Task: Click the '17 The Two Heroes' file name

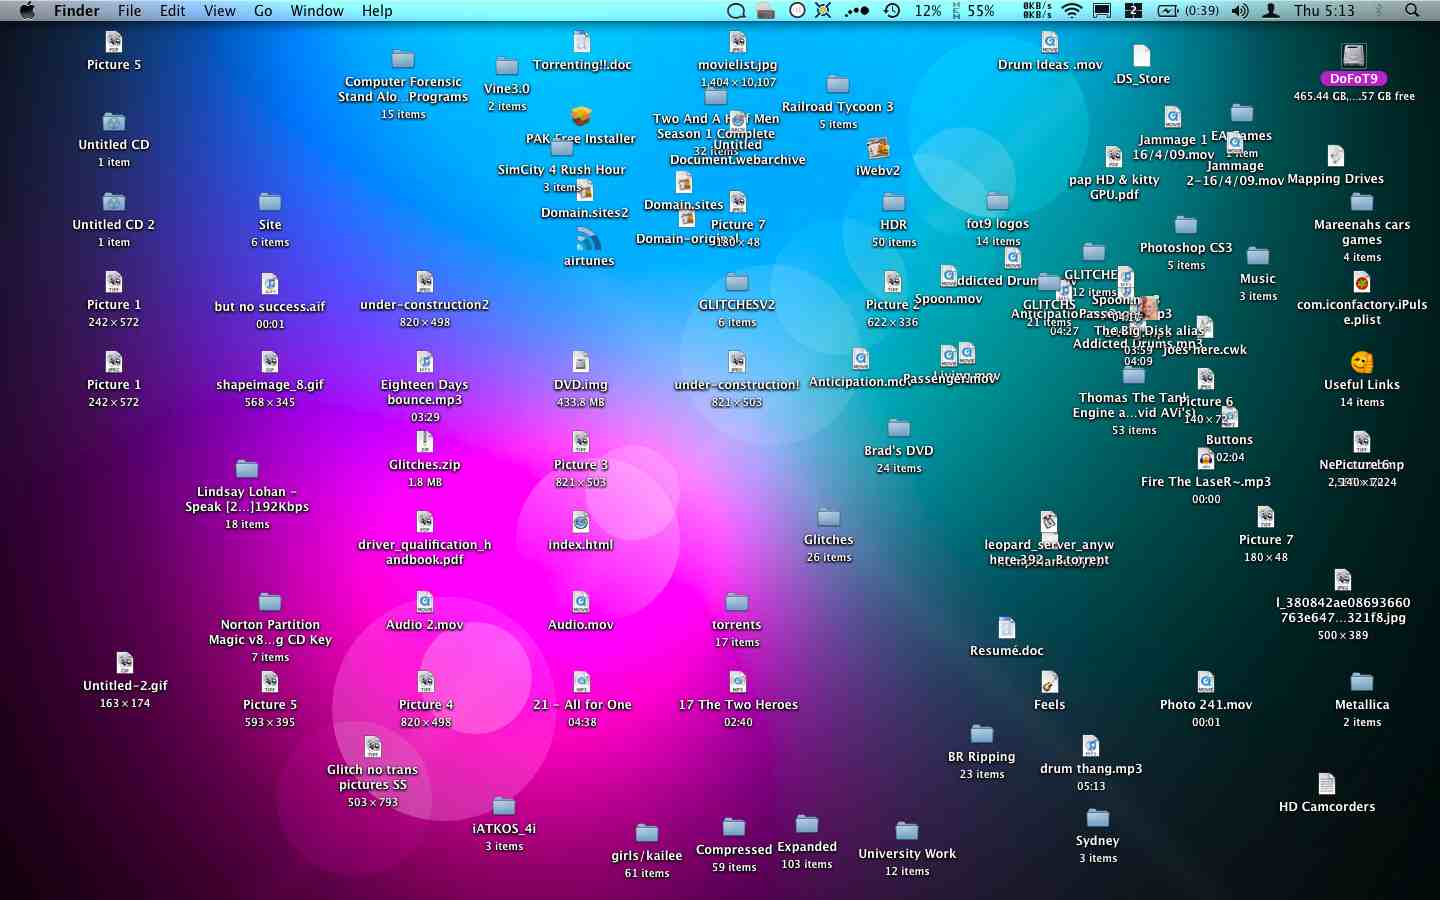Action: [x=738, y=705]
